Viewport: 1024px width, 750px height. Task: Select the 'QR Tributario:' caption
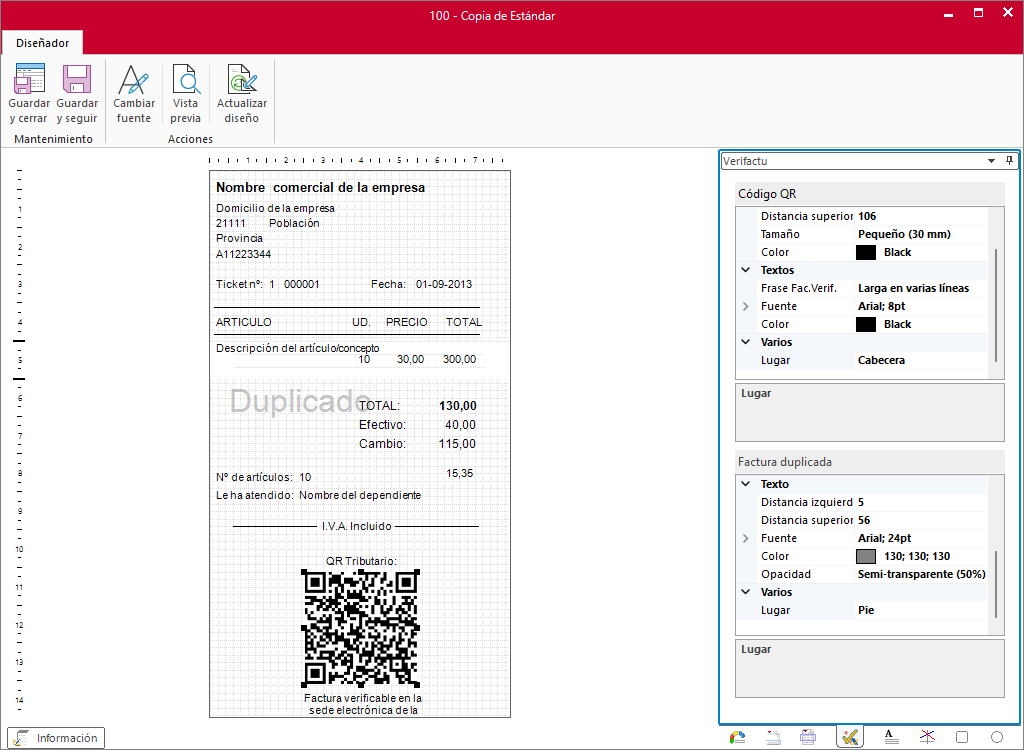tap(361, 561)
